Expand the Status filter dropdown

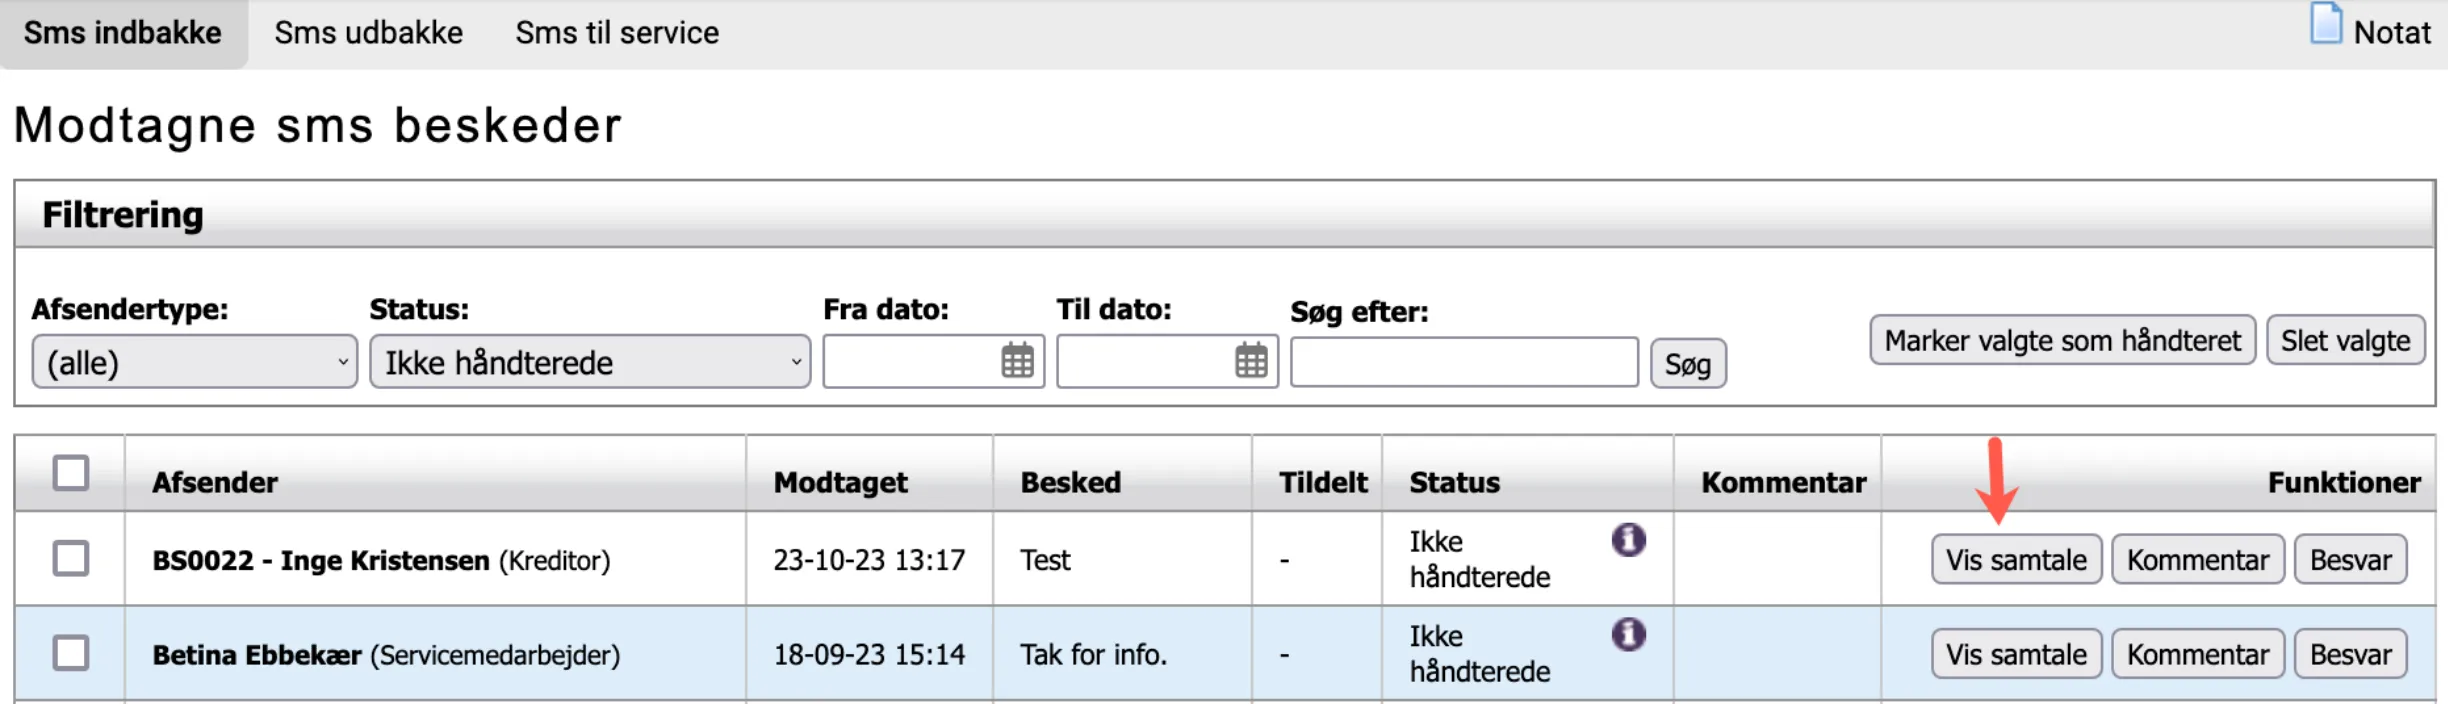589,362
